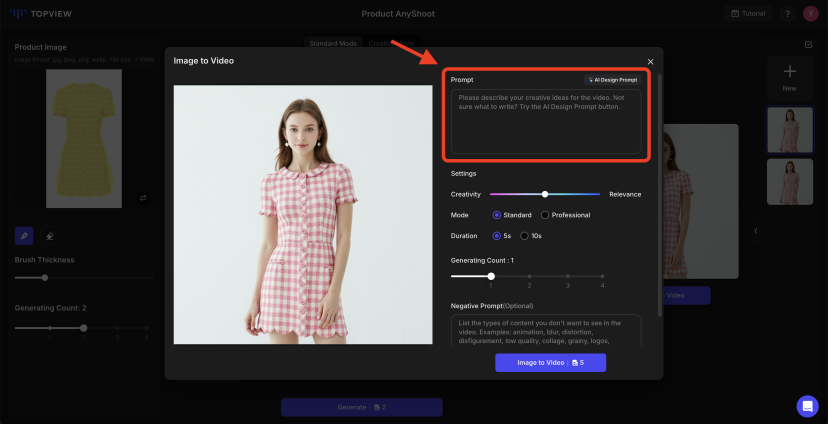The width and height of the screenshot is (828, 424).
Task: Open the chat support bubble
Action: pyautogui.click(x=807, y=406)
